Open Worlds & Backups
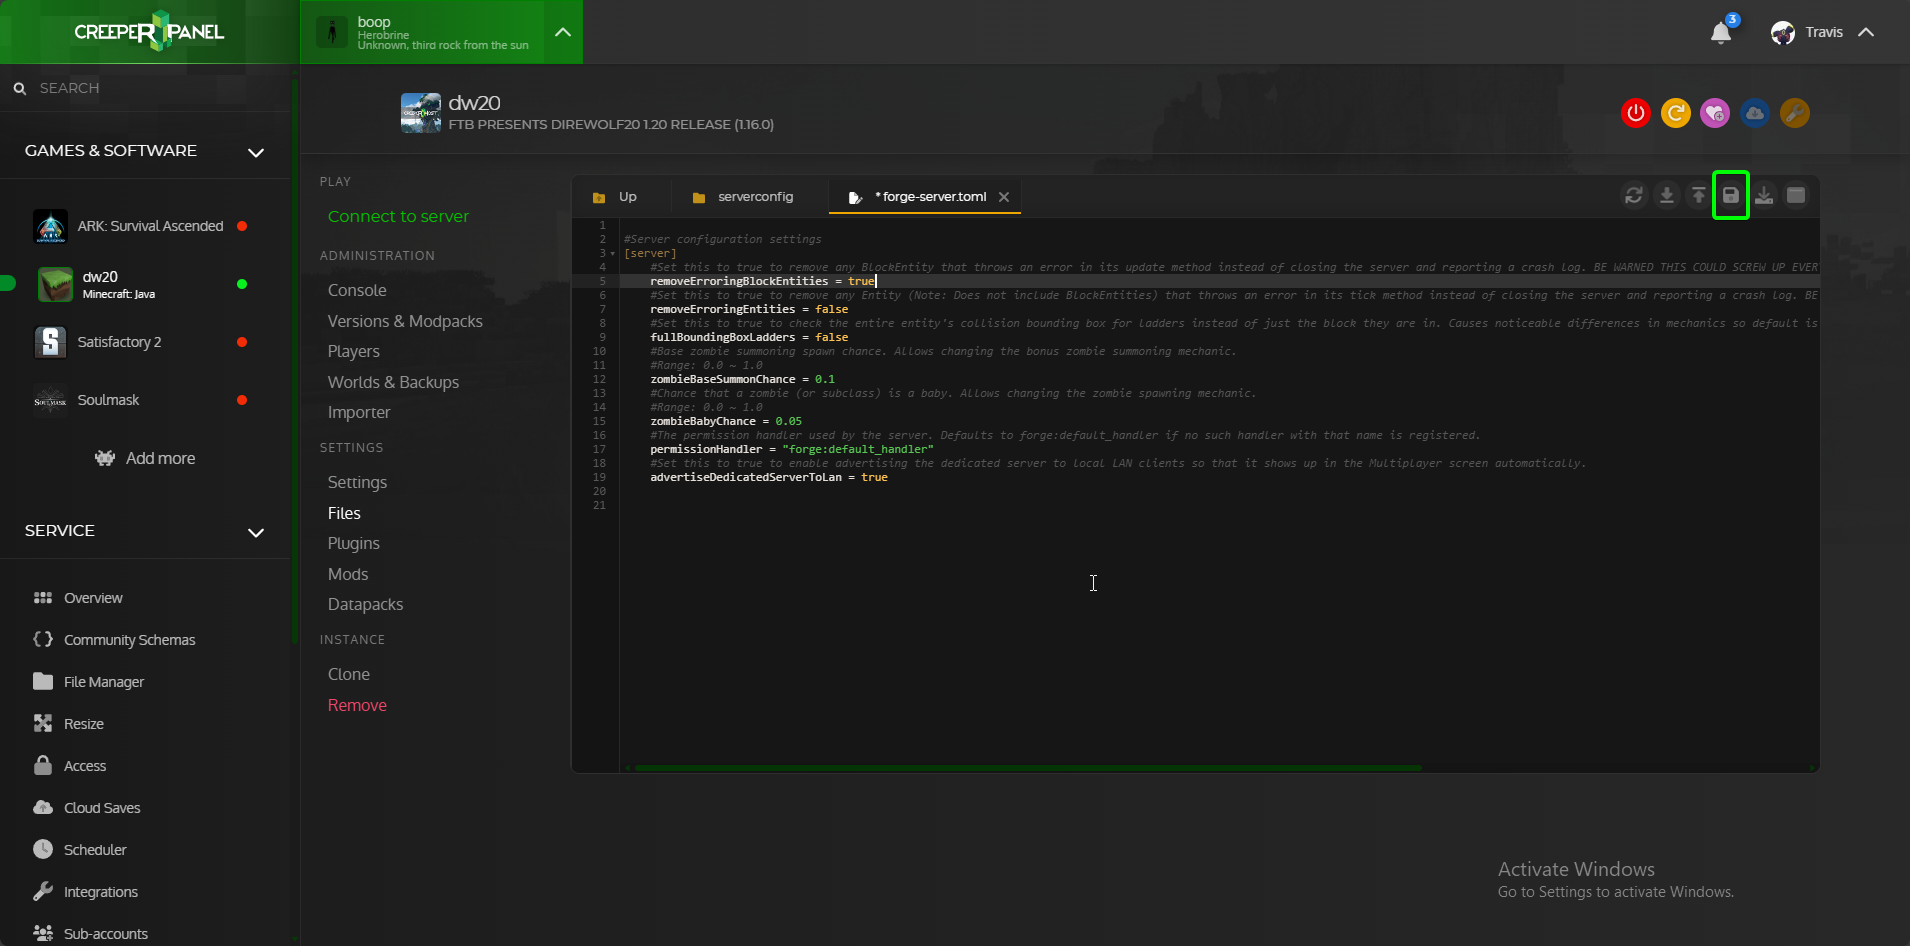This screenshot has height=946, width=1910. click(393, 382)
